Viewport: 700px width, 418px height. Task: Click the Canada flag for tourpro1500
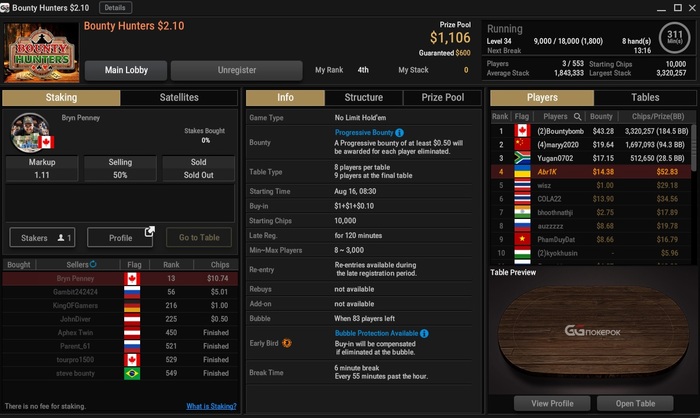click(132, 359)
